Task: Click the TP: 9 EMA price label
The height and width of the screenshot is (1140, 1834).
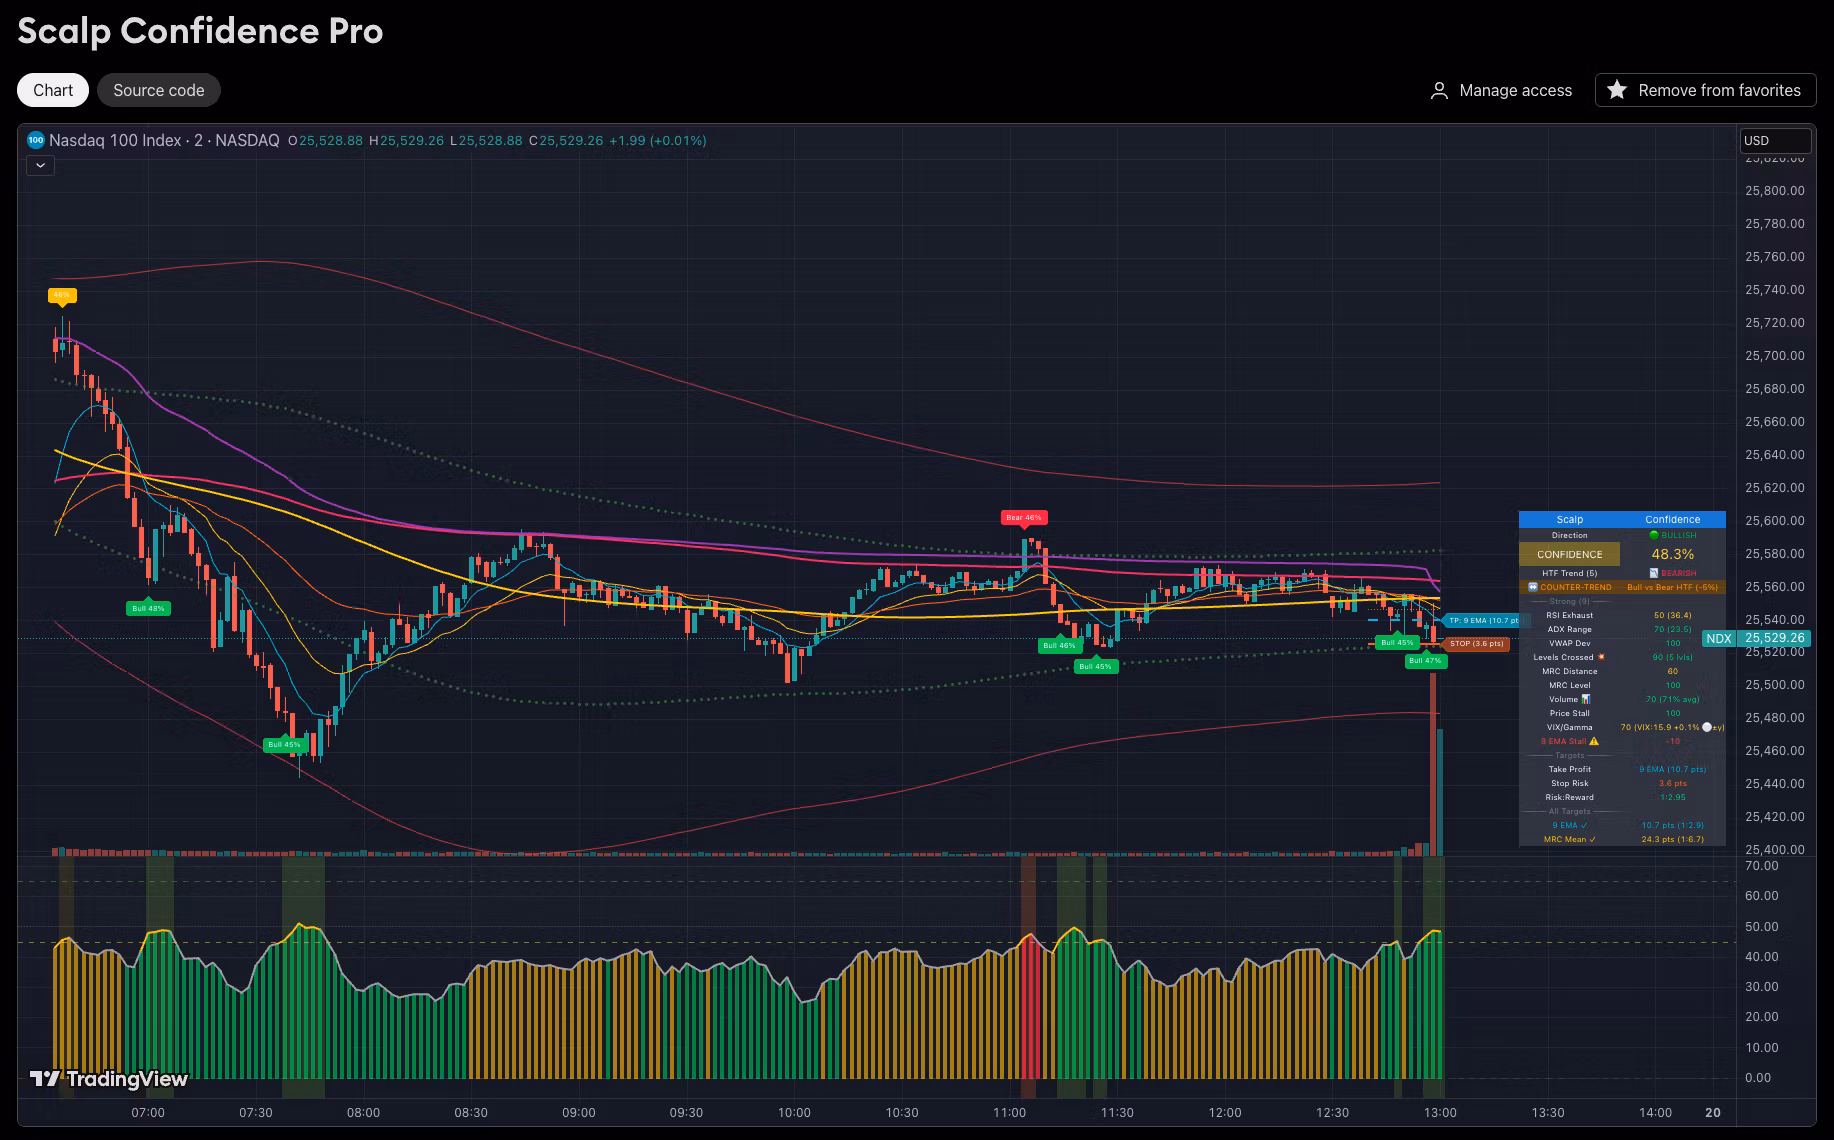Action: pos(1482,620)
